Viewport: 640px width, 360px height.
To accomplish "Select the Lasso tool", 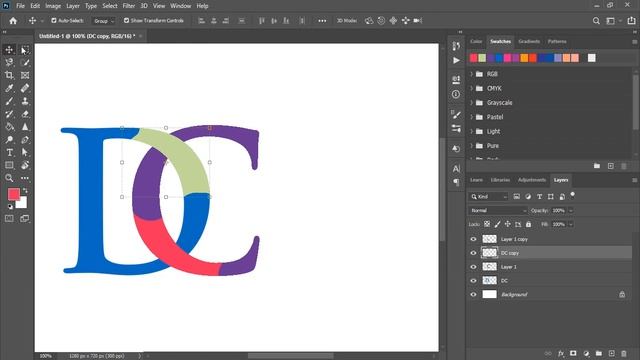I will pyautogui.click(x=9, y=62).
